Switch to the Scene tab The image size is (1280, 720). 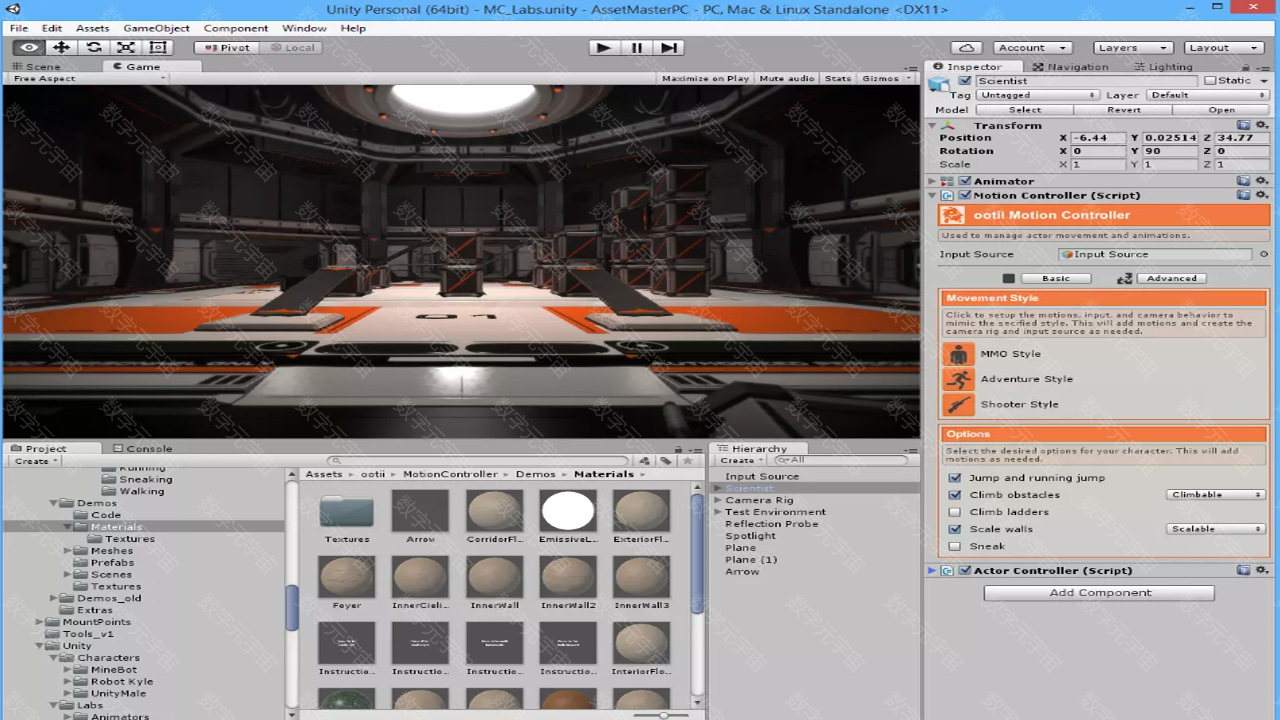coord(36,66)
